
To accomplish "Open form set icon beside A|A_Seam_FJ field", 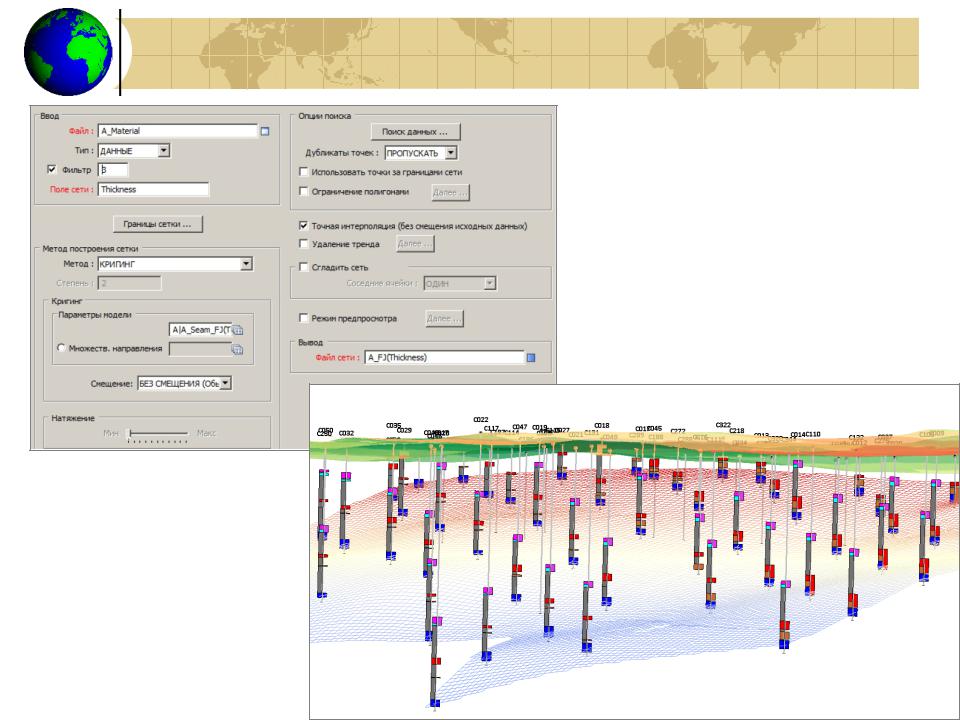I will click(238, 330).
